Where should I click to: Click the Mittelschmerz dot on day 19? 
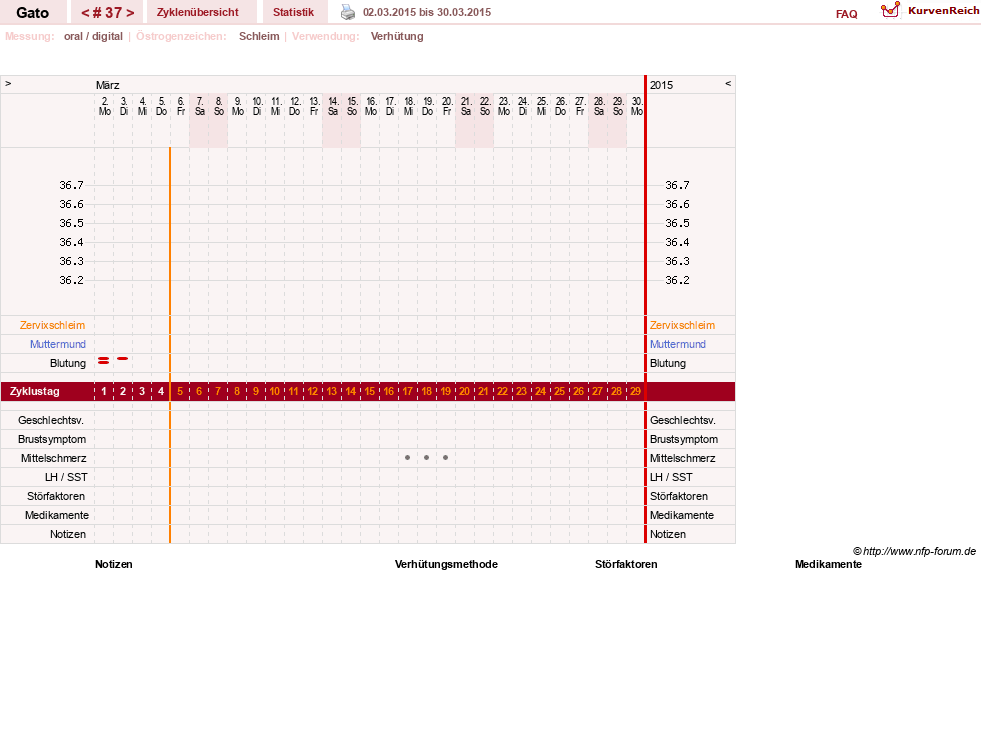coord(445,458)
